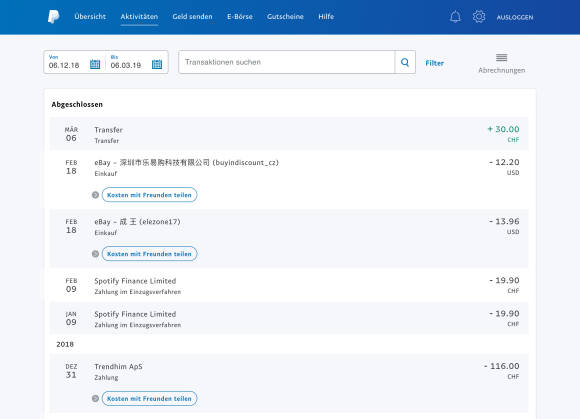Screen dimensions: 580x419
Task: Focus the 'Transaktionen suchen' search field
Action: click(287, 62)
